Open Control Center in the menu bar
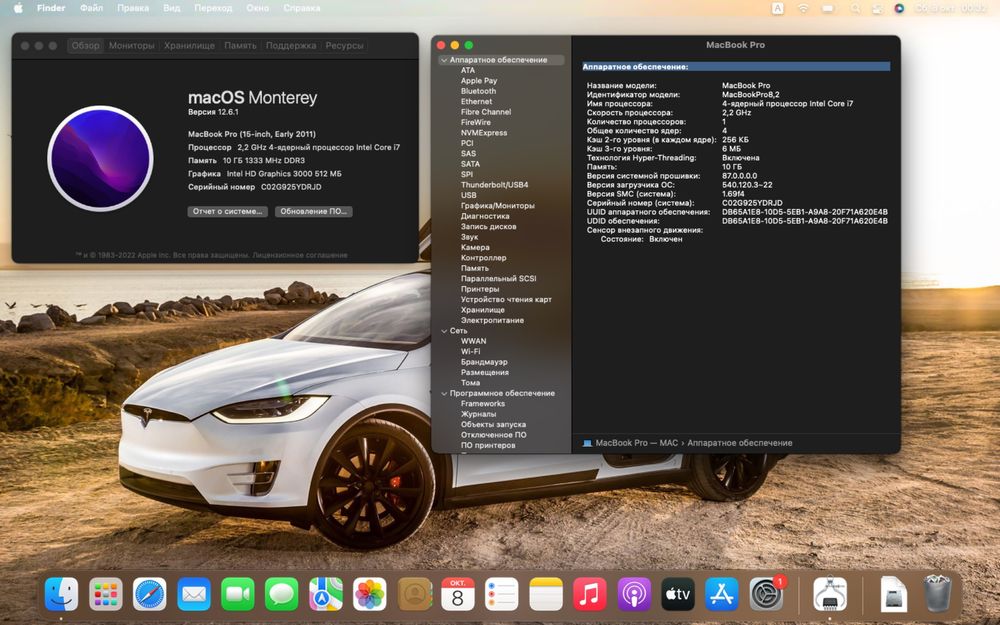The image size is (1000, 625). point(878,8)
